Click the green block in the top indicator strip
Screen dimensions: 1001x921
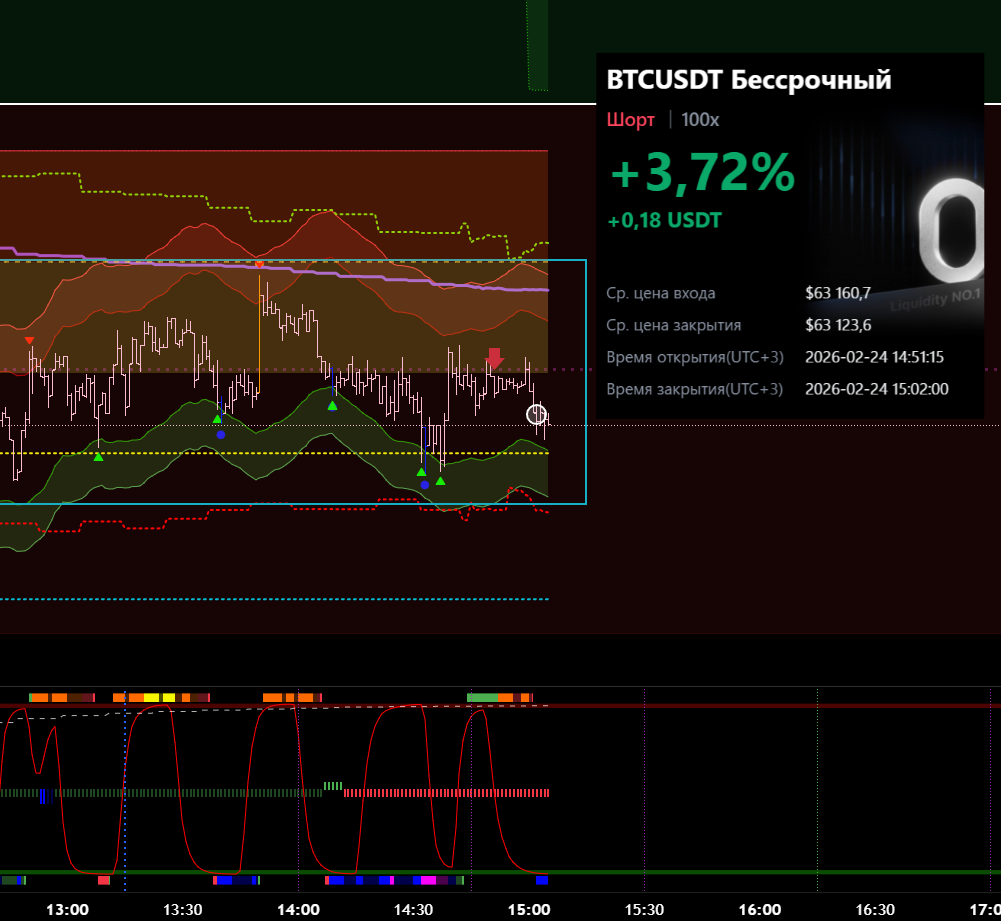(482, 697)
